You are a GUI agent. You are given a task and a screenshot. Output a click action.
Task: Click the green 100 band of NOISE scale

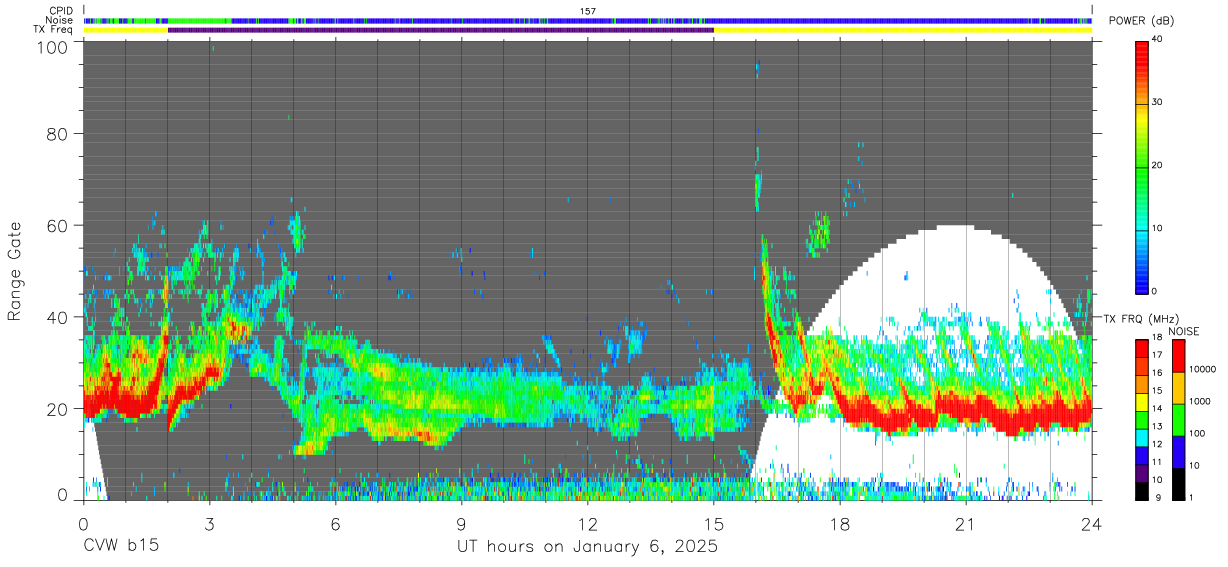[1178, 420]
